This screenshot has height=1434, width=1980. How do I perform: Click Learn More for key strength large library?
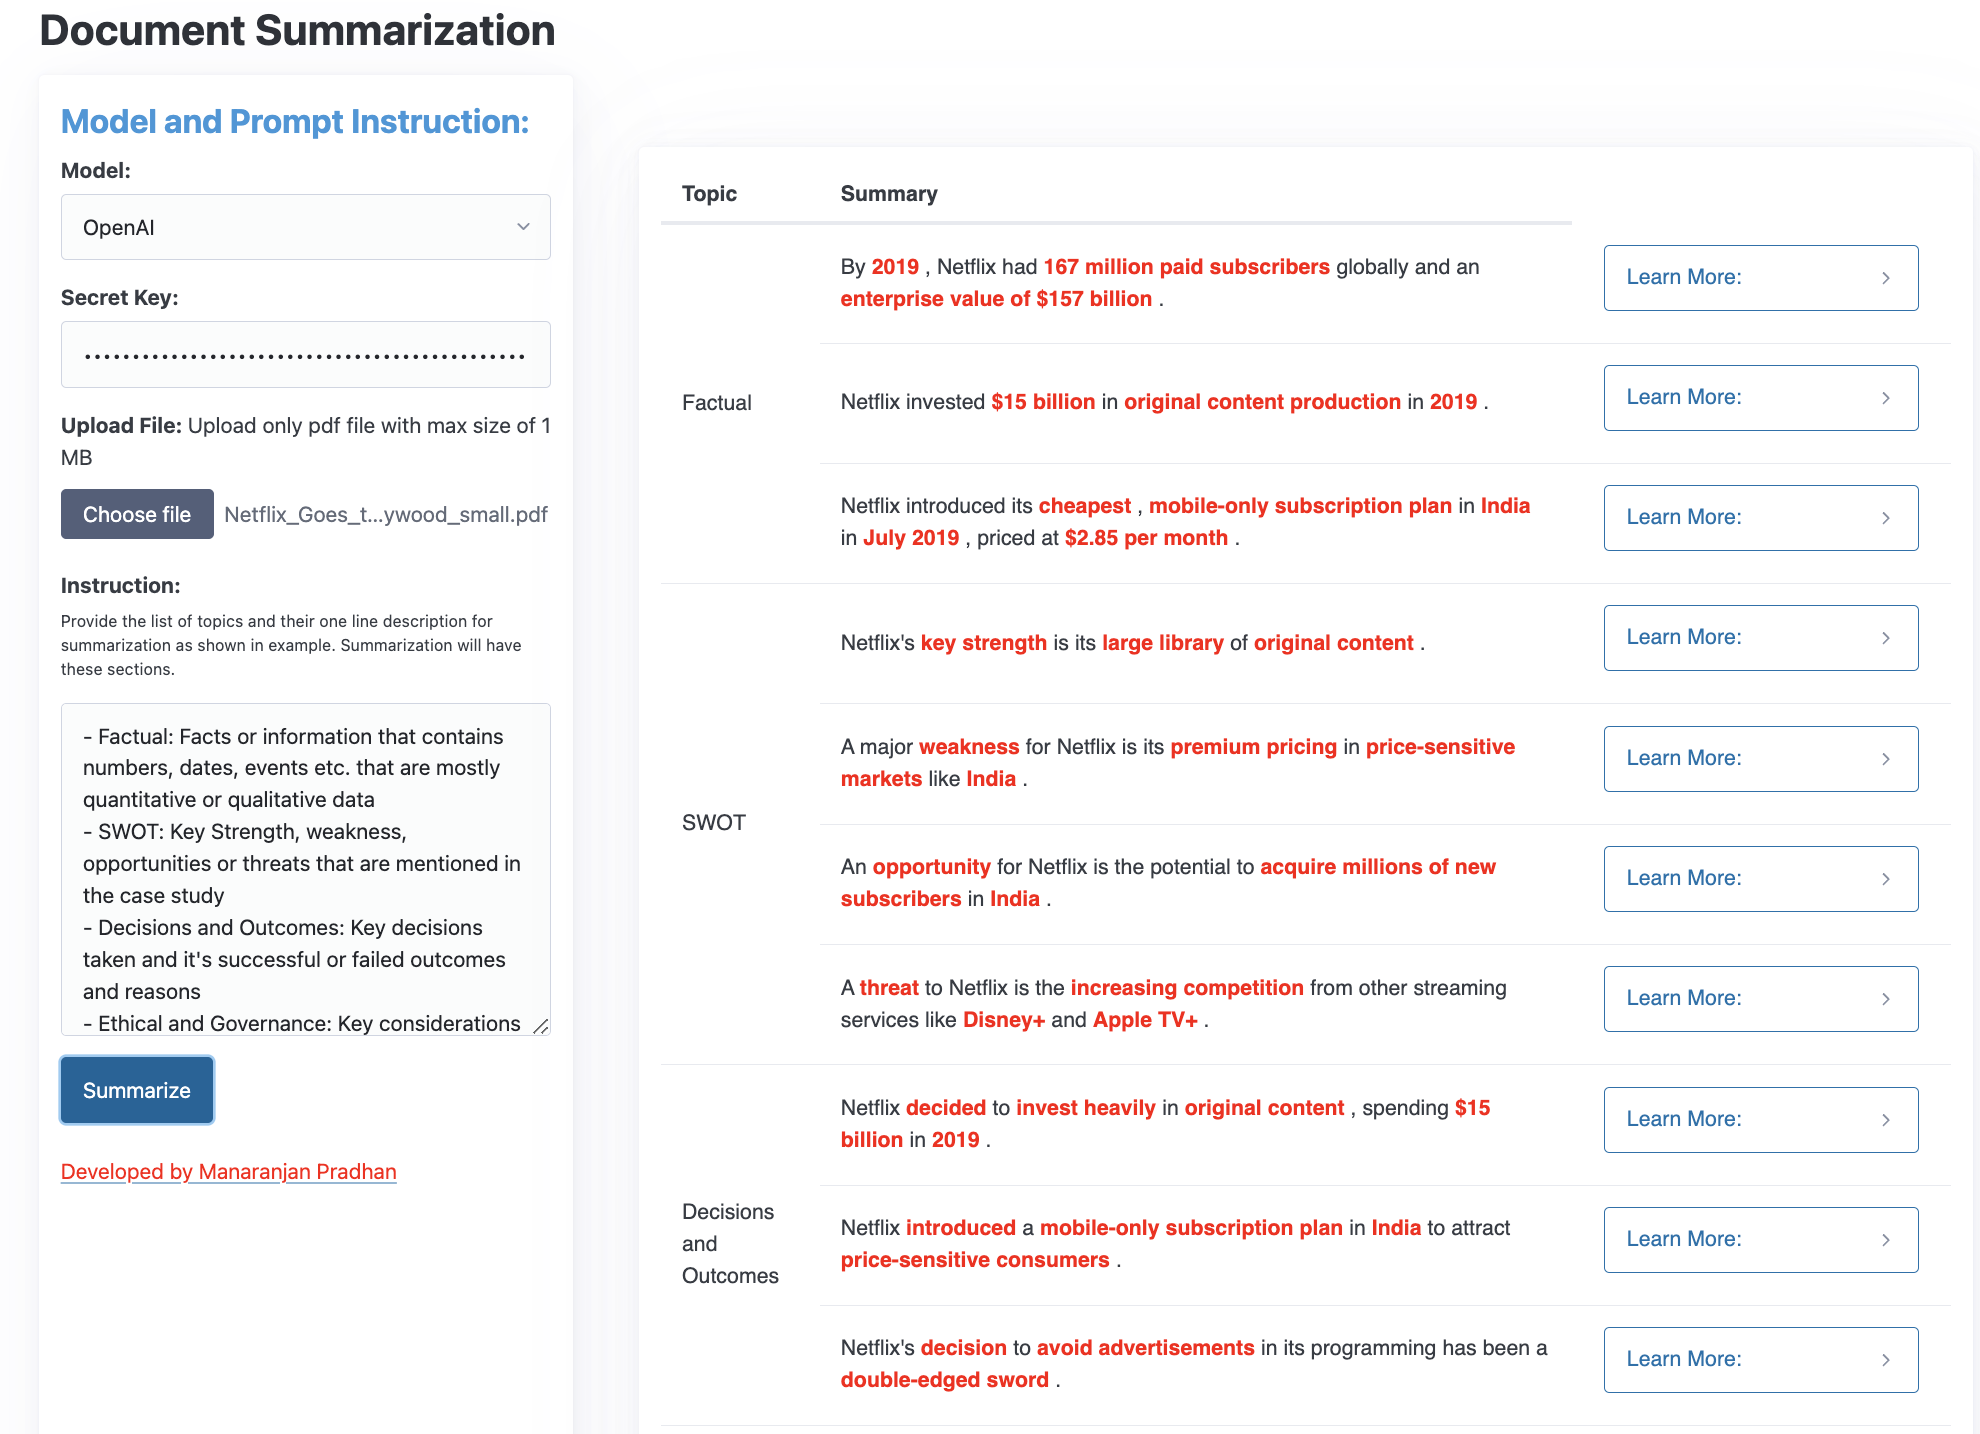click(1760, 636)
